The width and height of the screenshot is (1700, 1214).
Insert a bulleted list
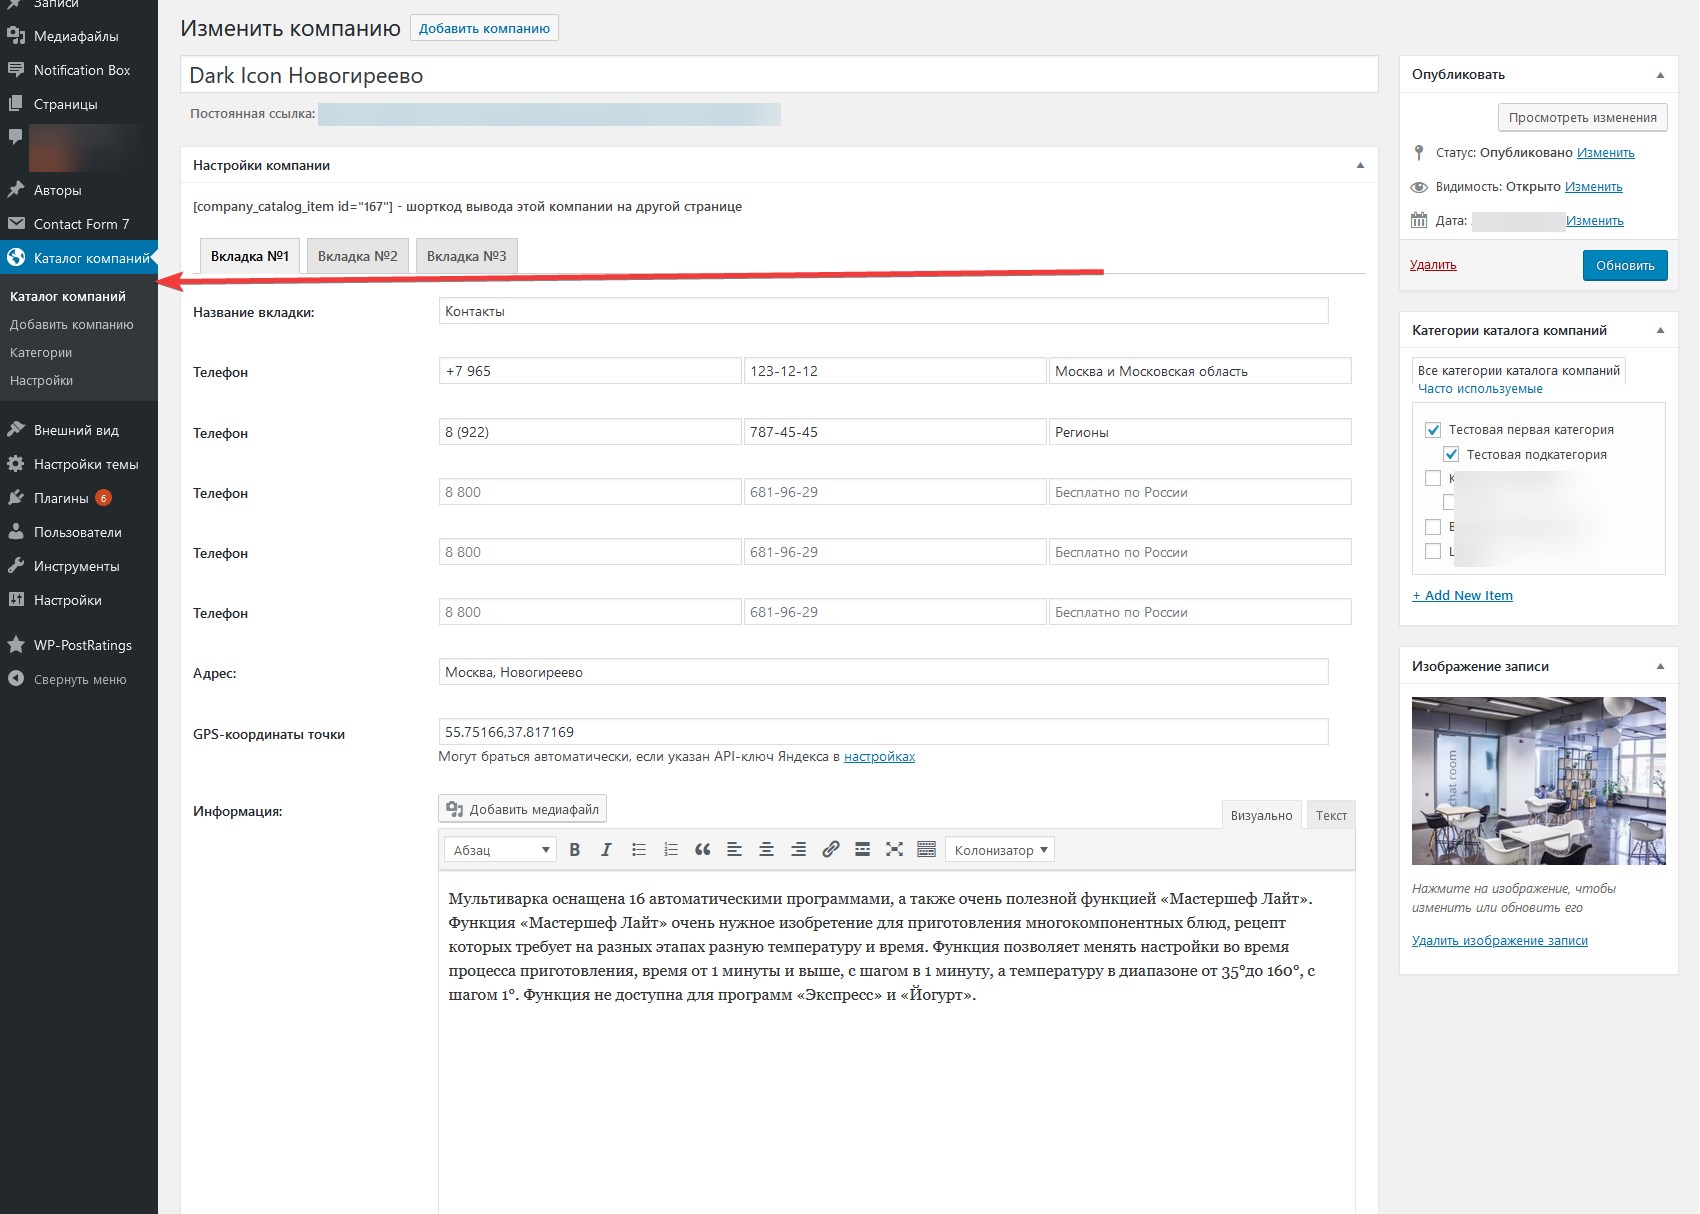638,850
